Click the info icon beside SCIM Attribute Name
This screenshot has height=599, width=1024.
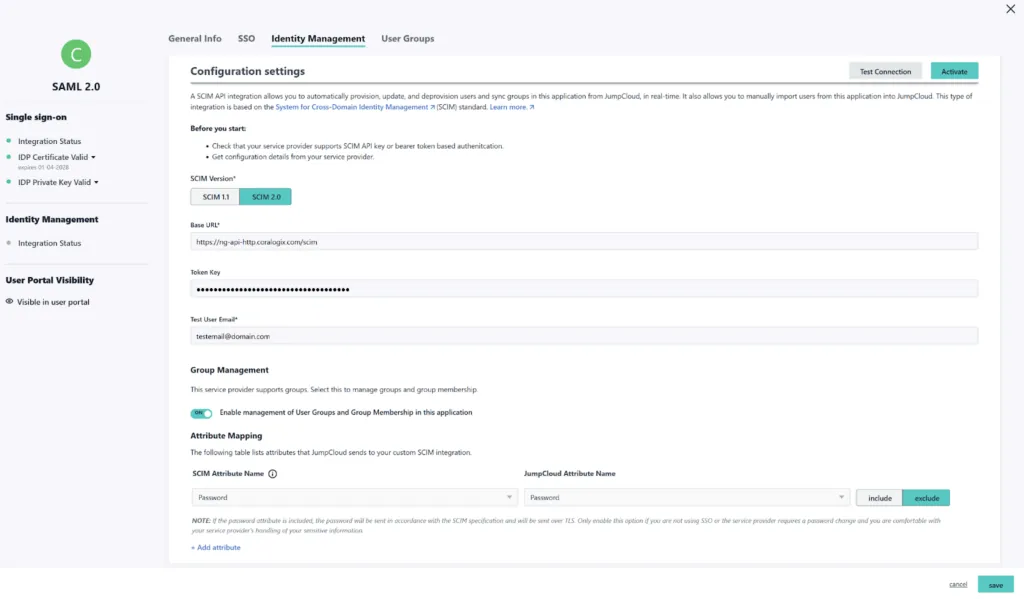[x=272, y=474]
